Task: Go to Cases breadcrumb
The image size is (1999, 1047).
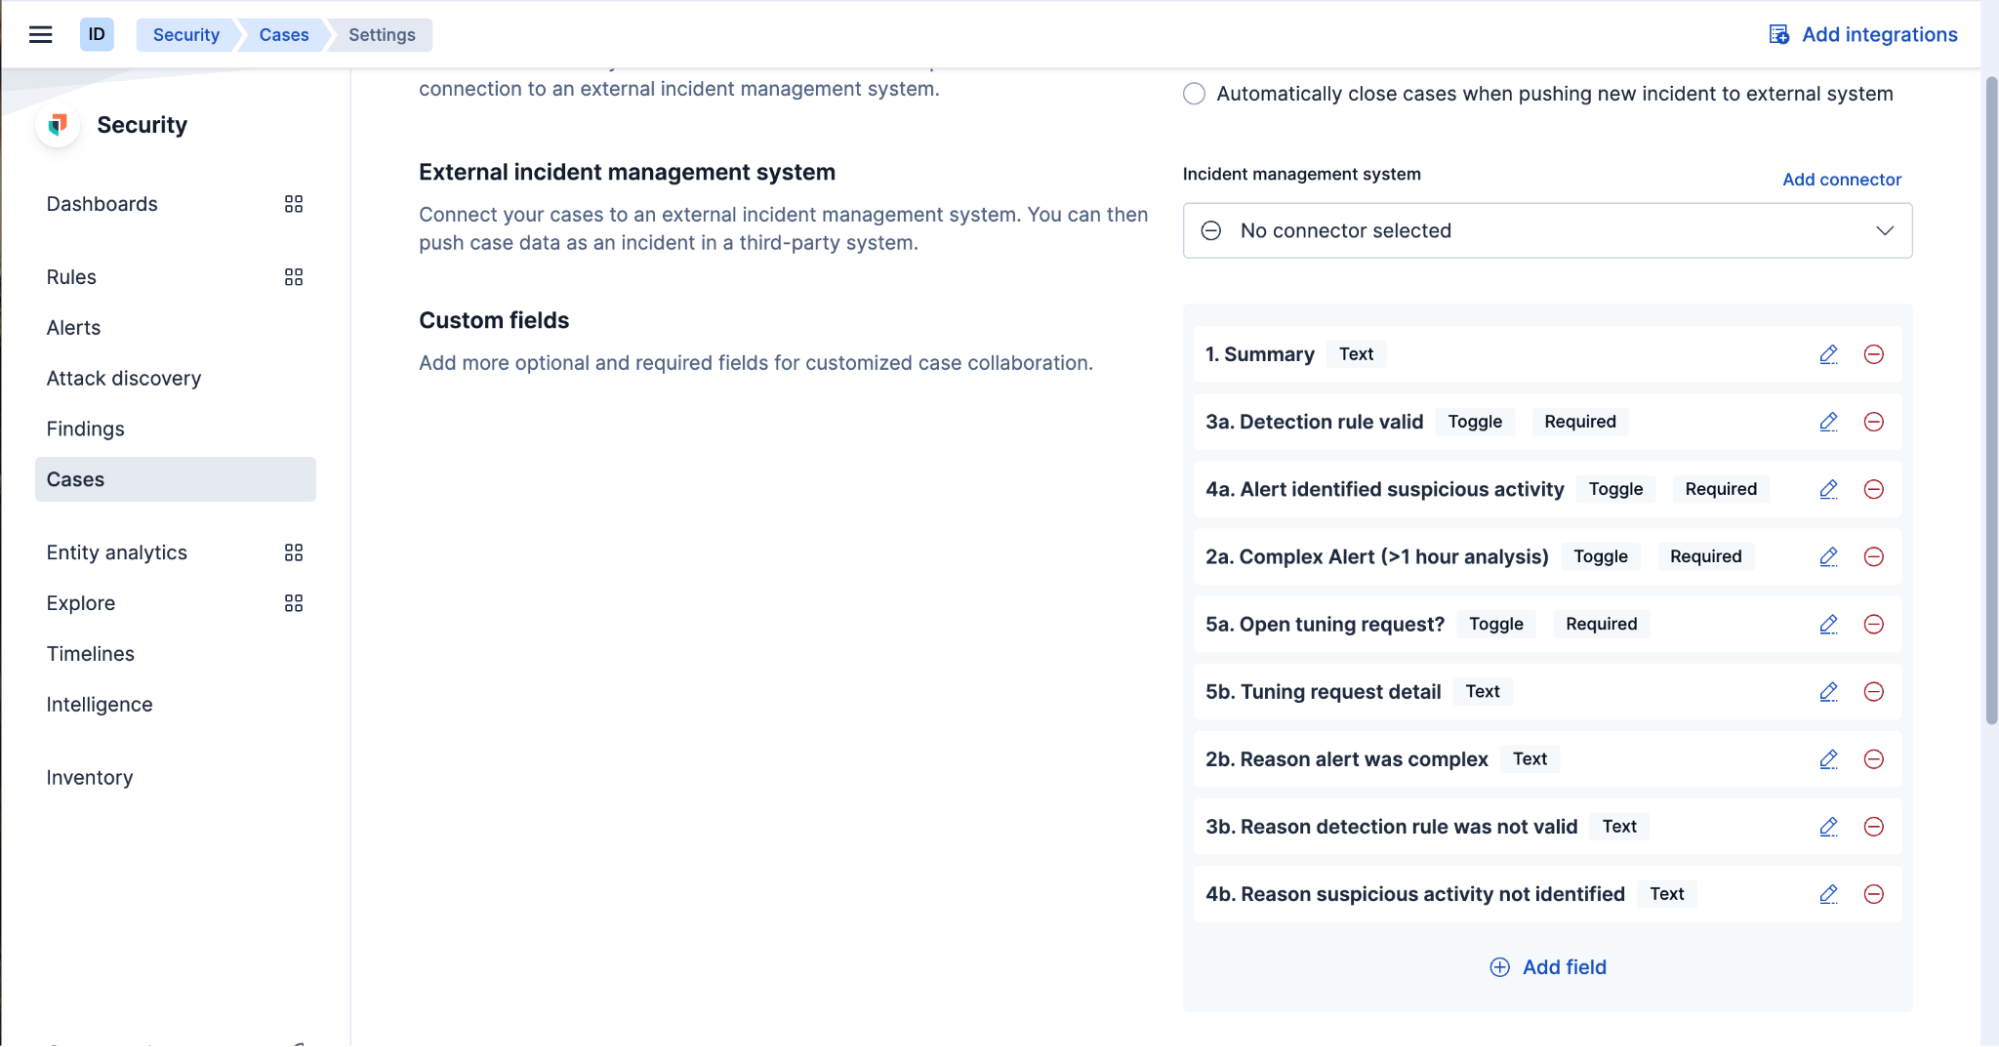Action: (x=283, y=35)
